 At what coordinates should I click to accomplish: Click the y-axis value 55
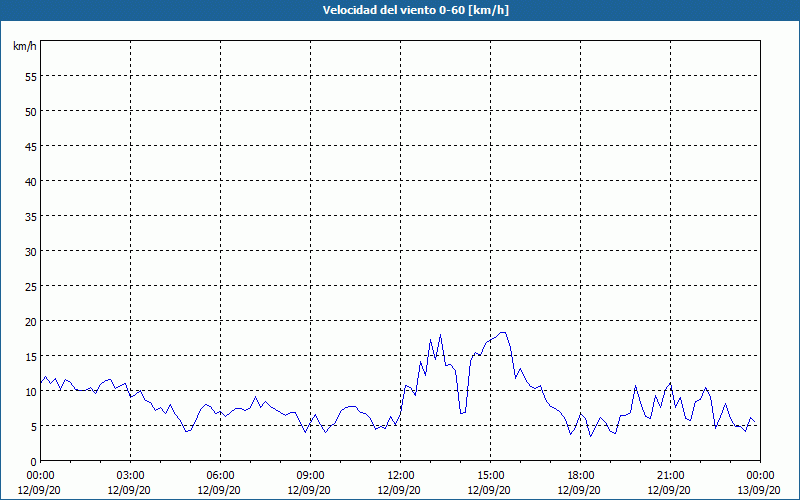pos(31,77)
